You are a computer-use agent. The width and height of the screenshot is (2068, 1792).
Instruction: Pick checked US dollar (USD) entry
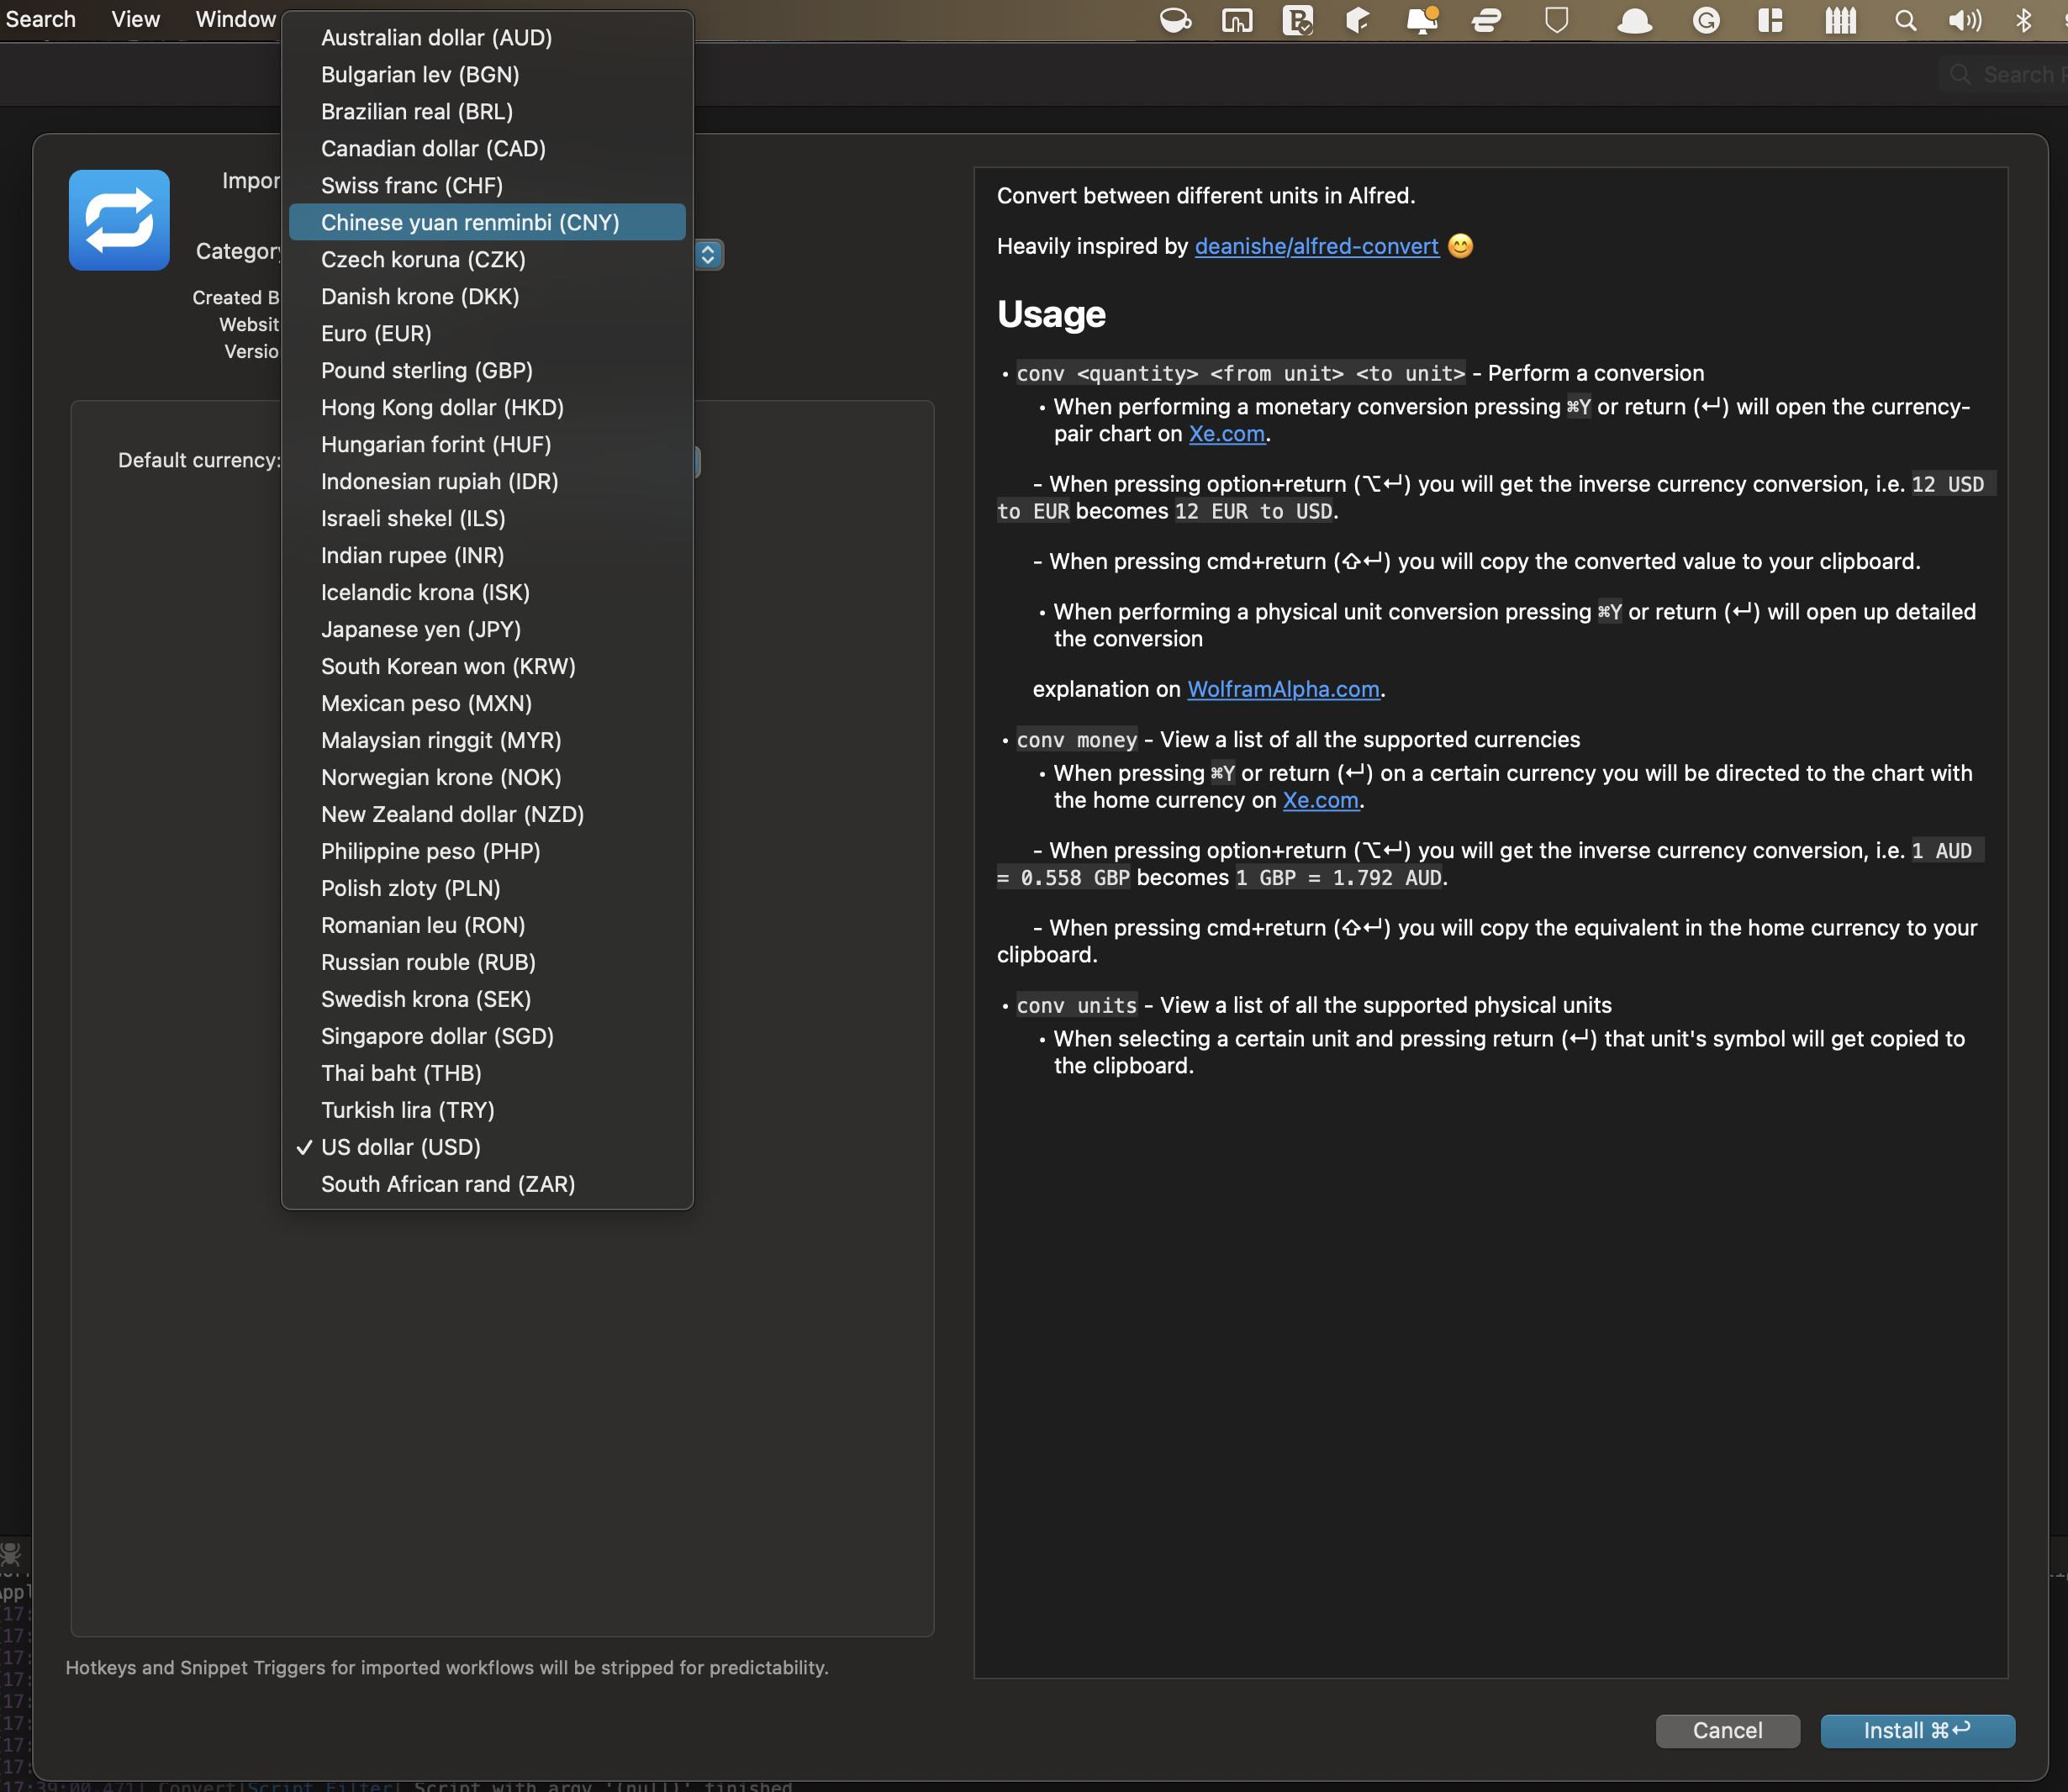tap(400, 1147)
